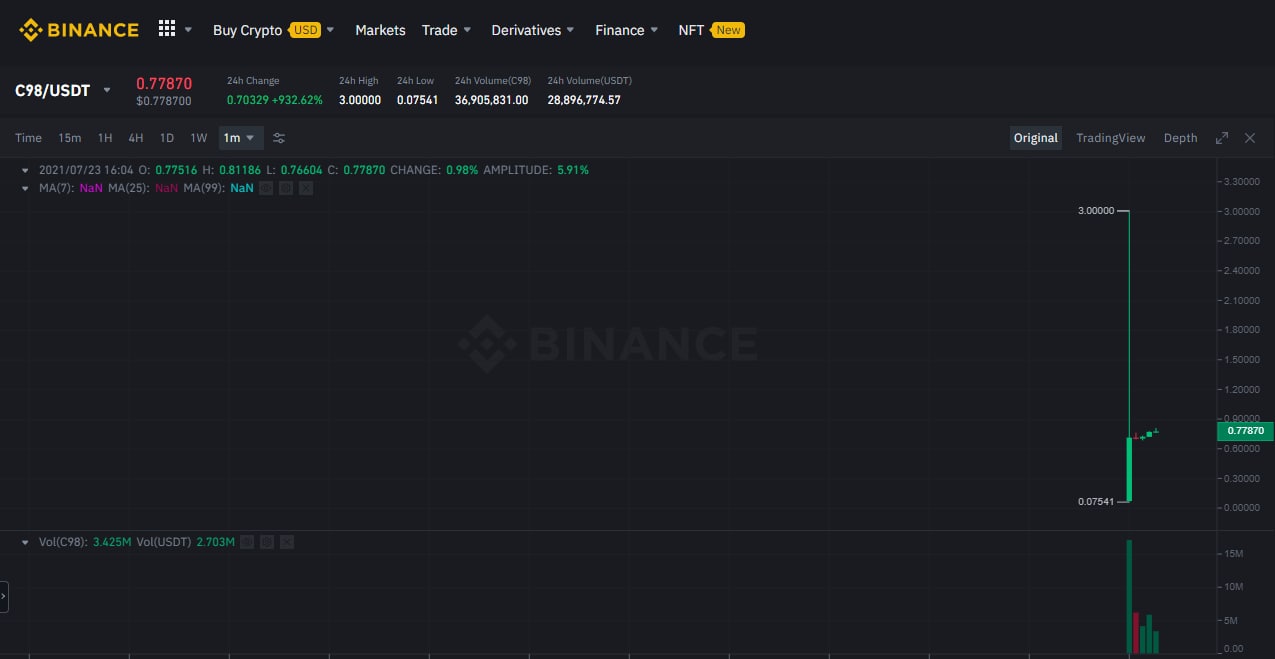
Task: Switch to TradingView chart mode
Action: coord(1111,138)
